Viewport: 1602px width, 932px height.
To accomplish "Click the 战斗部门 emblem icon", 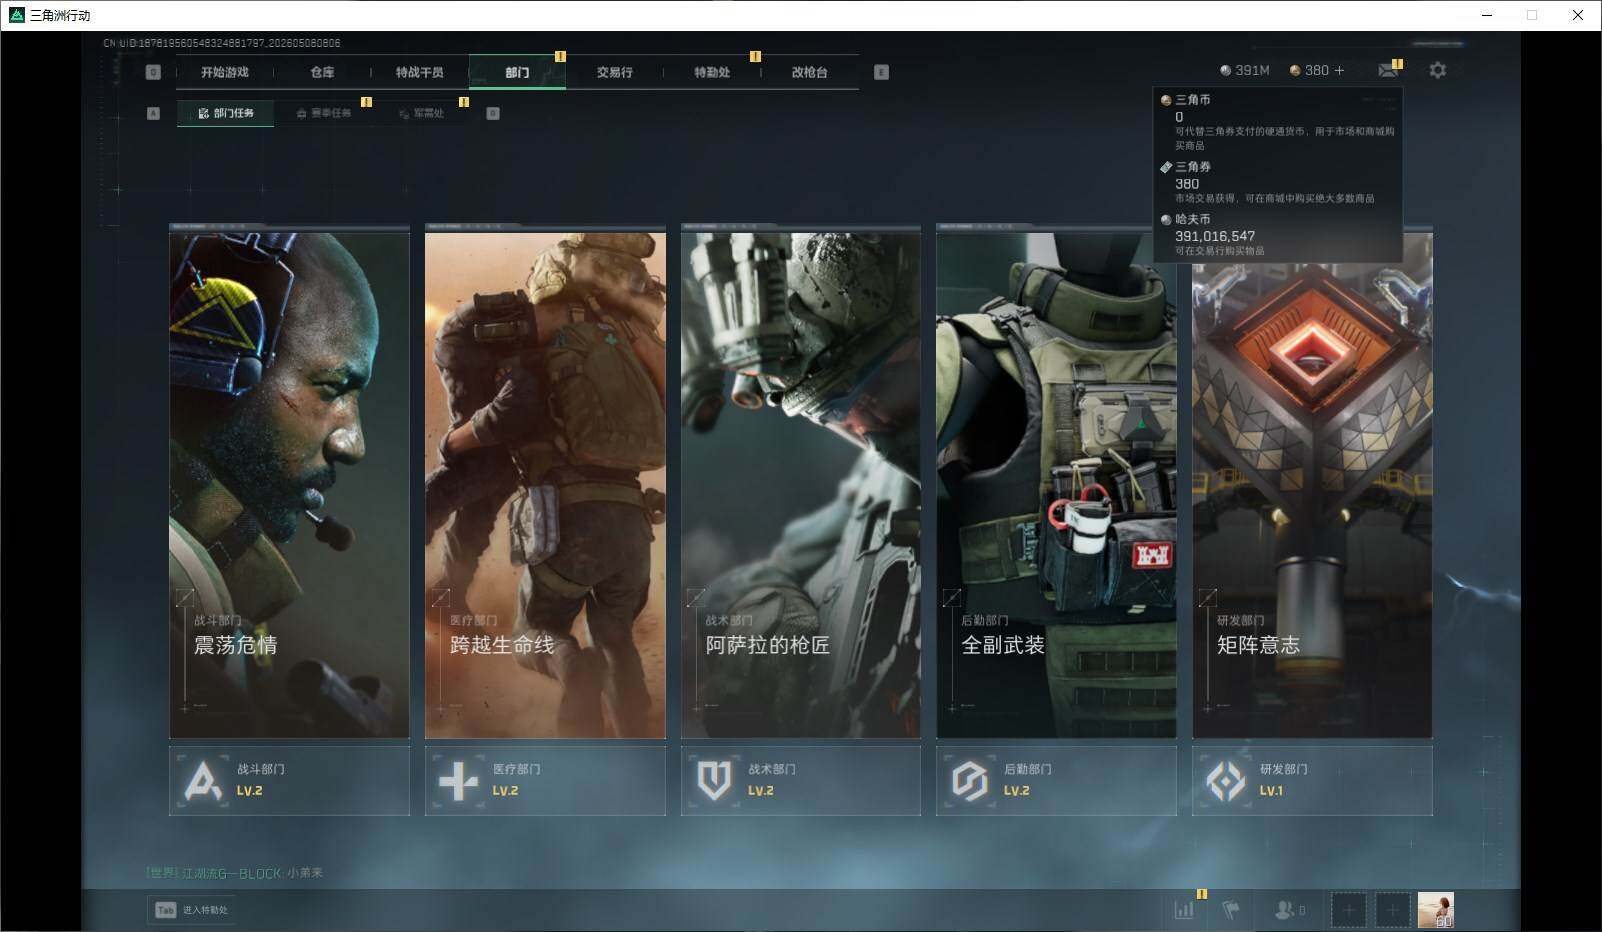I will (203, 781).
